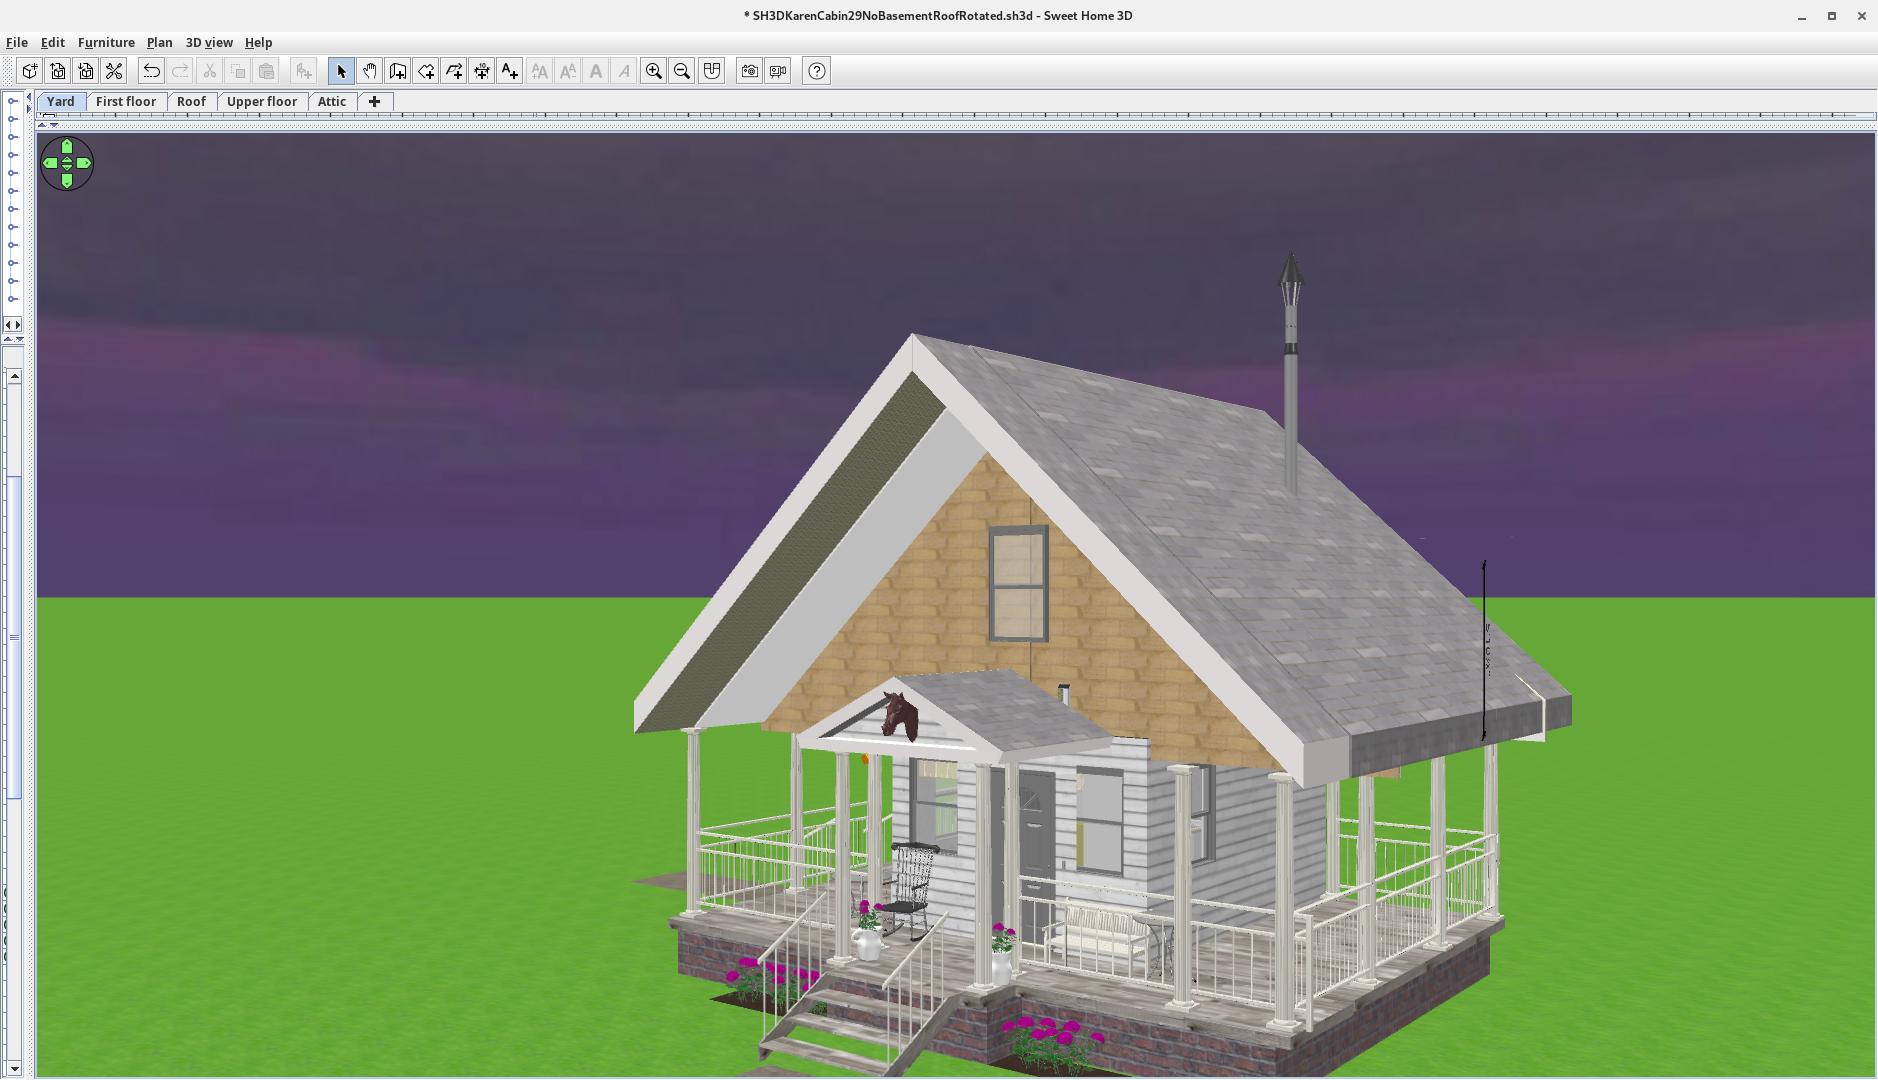Select the Add text label tool

coord(510,71)
